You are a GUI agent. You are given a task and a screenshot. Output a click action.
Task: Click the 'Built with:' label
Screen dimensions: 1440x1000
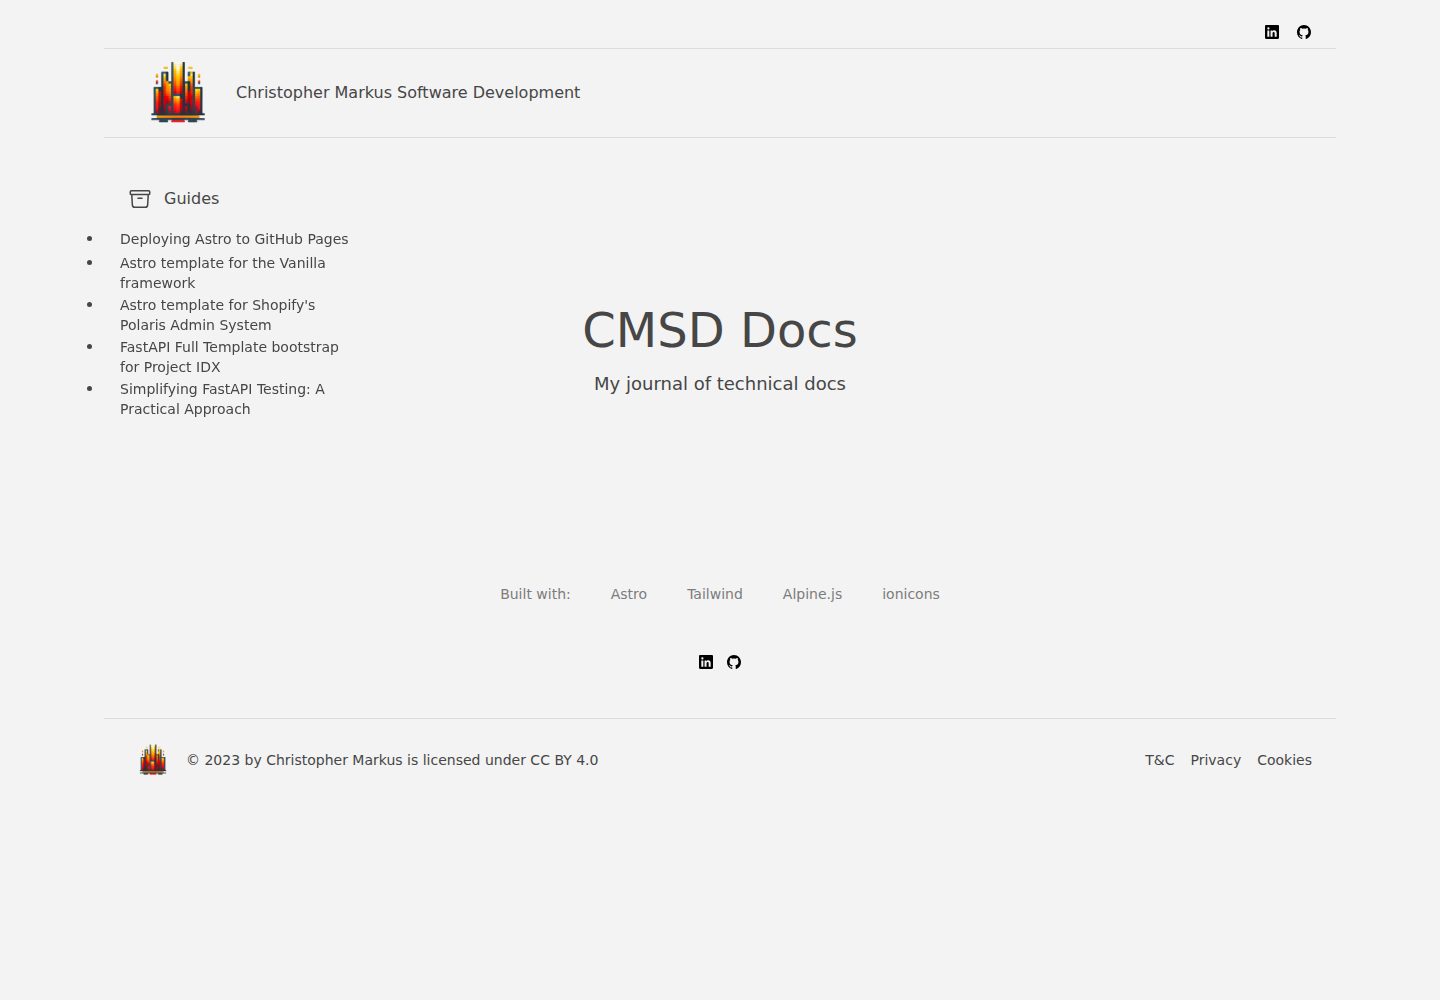pos(535,594)
